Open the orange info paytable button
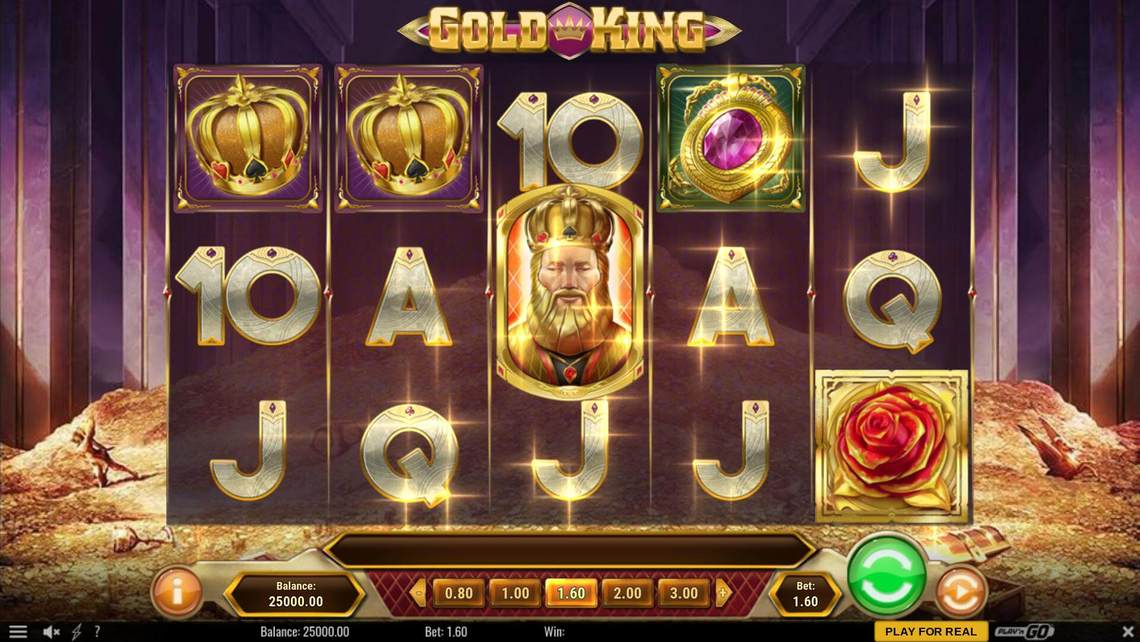1140x642 pixels. (x=177, y=592)
